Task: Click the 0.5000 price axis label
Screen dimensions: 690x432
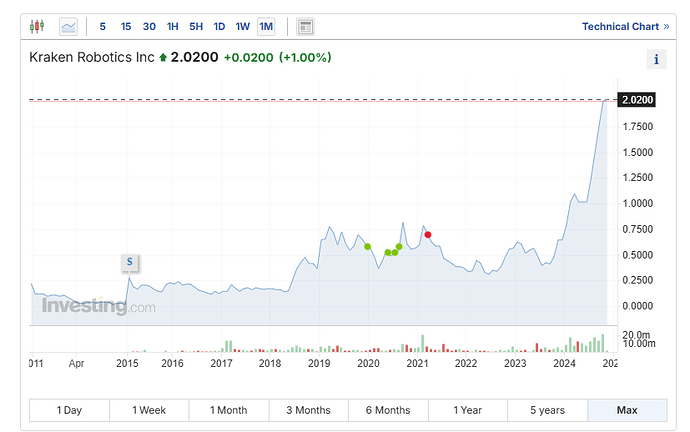Action: point(638,255)
